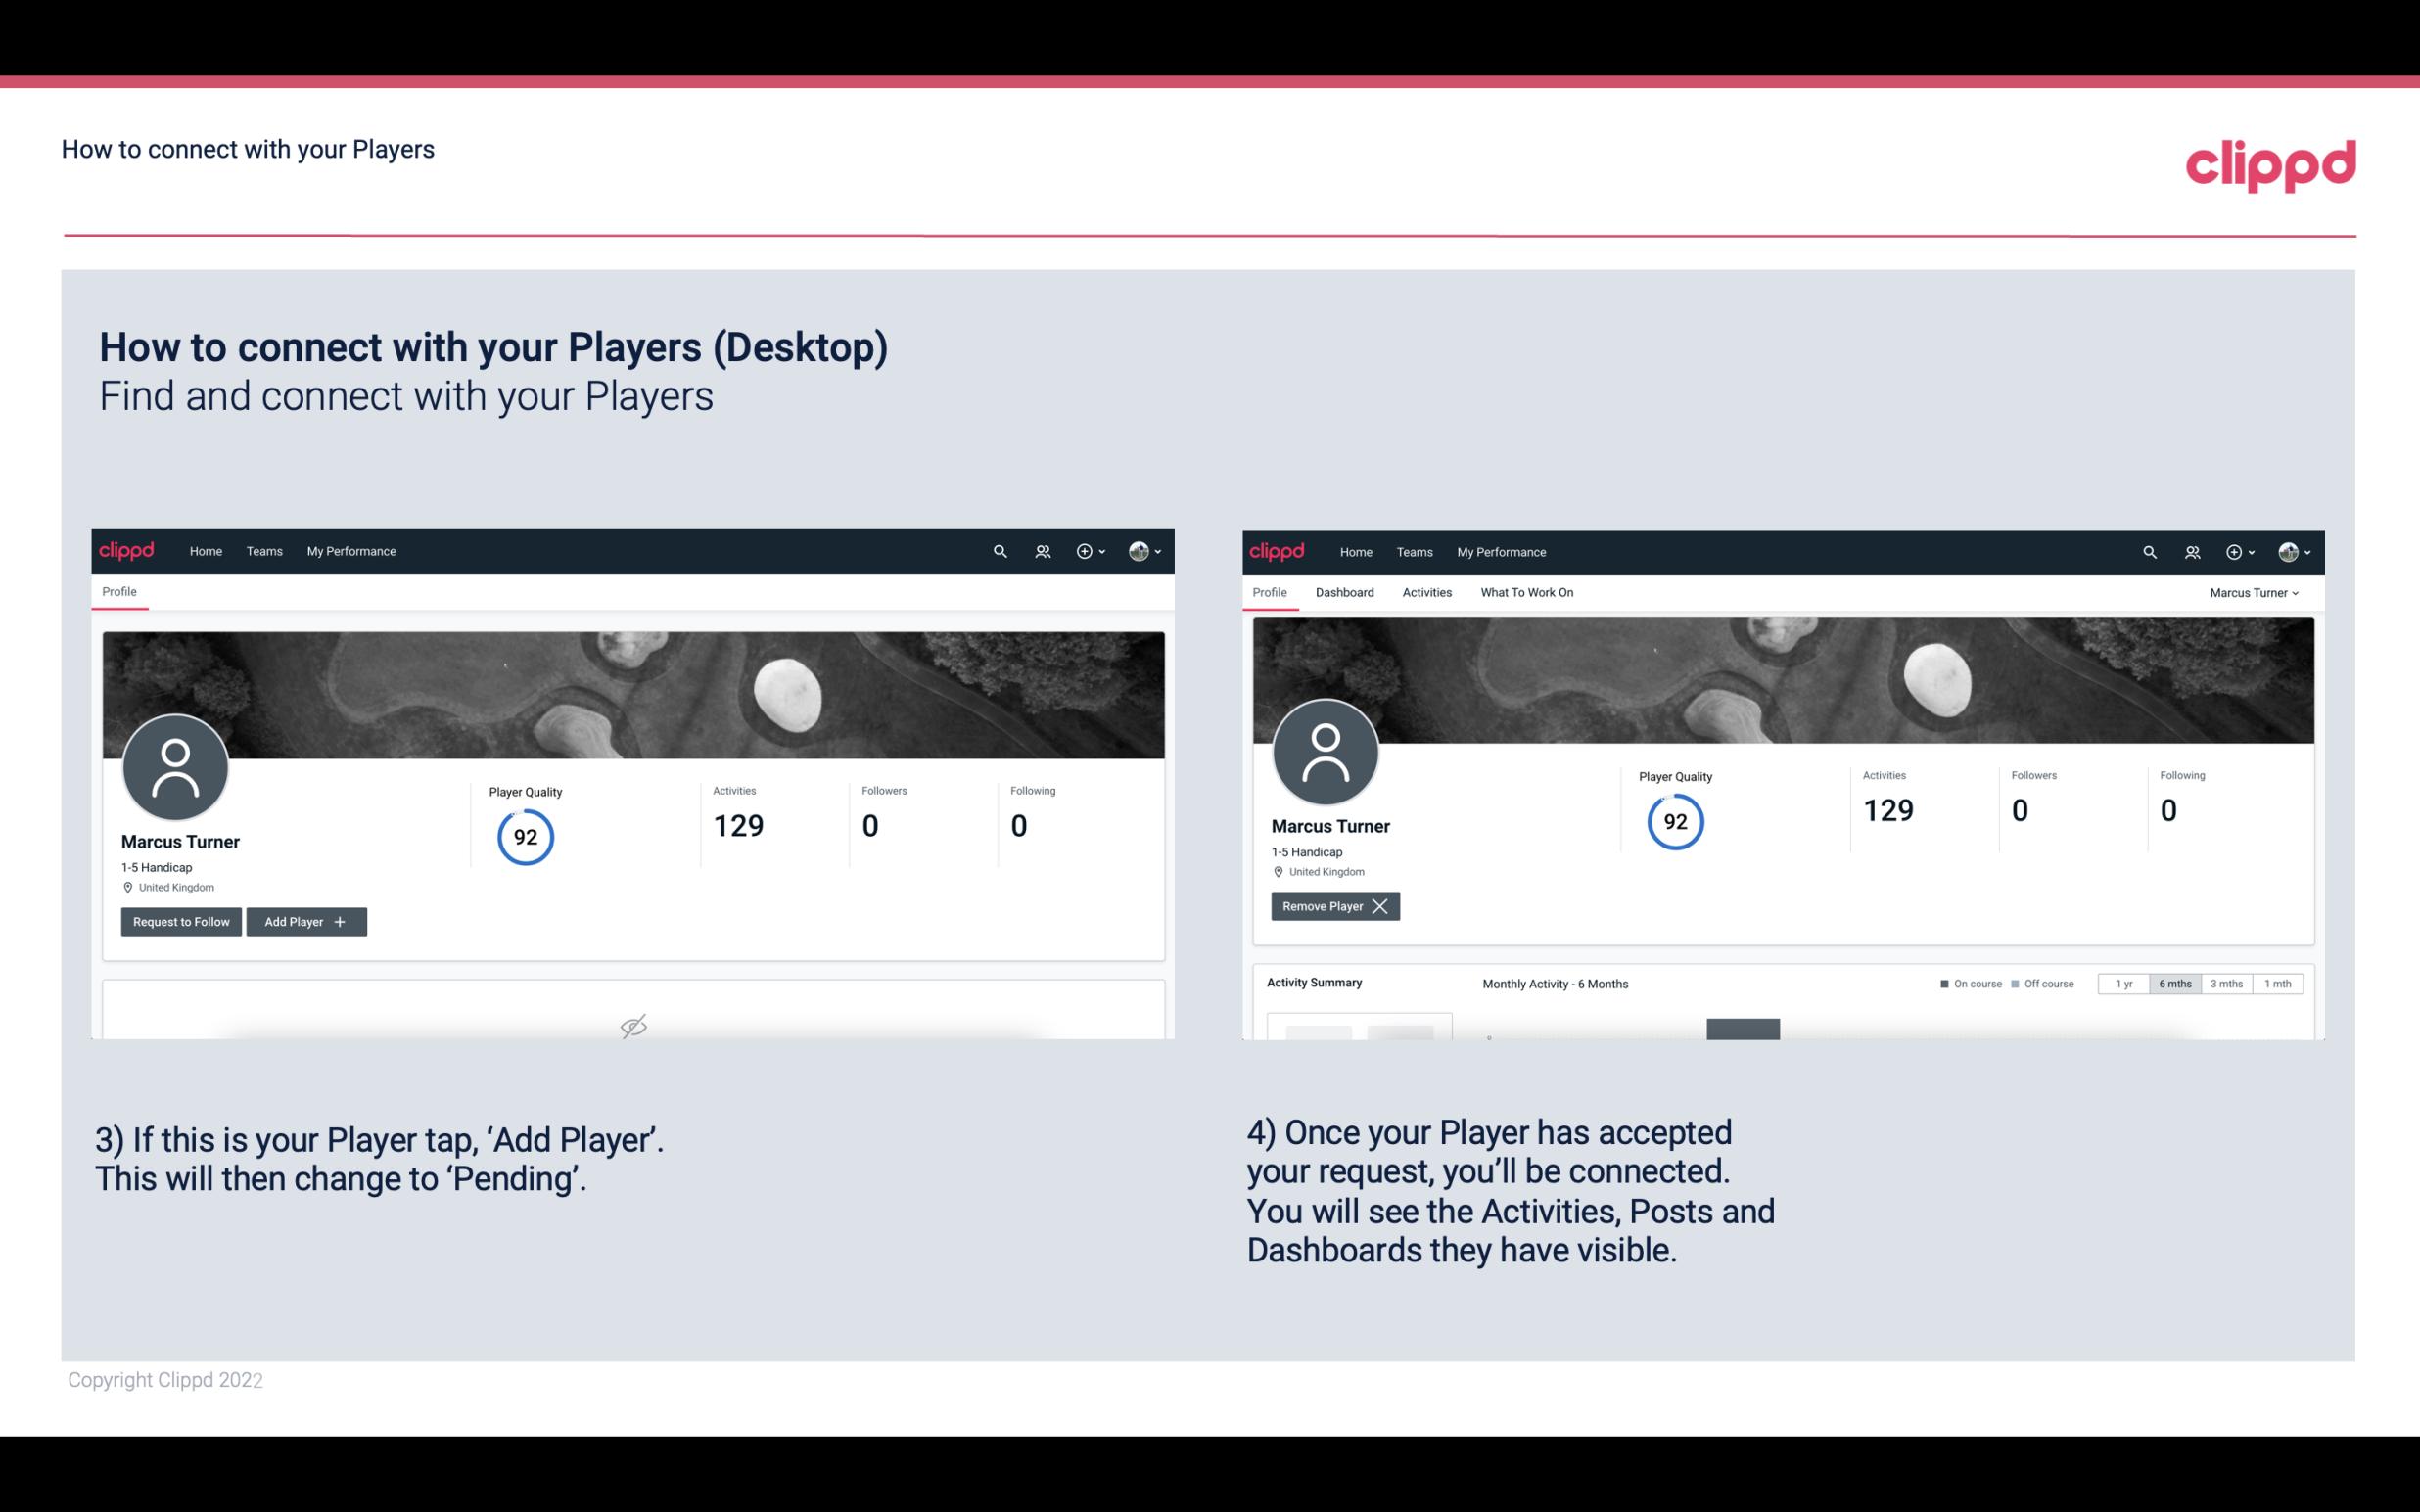Click the 'What To On' tab
2420x1512 pixels.
1526,592
